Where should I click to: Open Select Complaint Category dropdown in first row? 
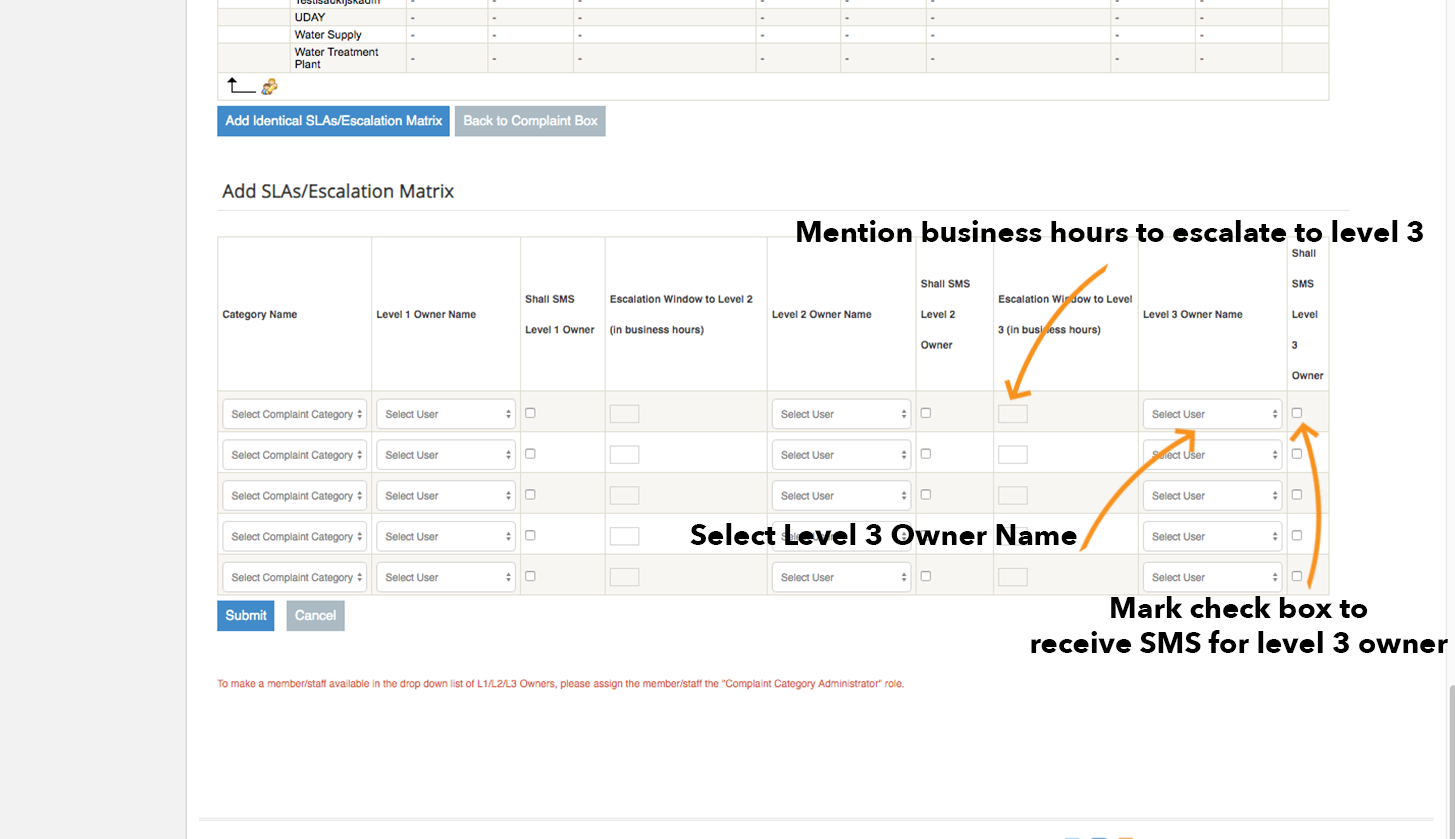tap(294, 413)
